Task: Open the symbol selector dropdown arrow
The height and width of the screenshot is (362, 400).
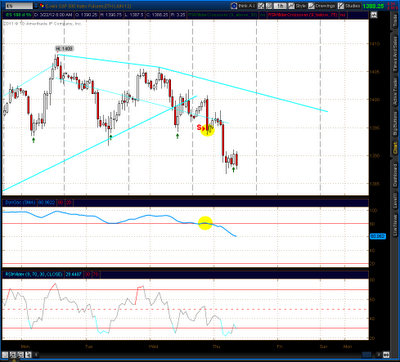Action: [36, 6]
